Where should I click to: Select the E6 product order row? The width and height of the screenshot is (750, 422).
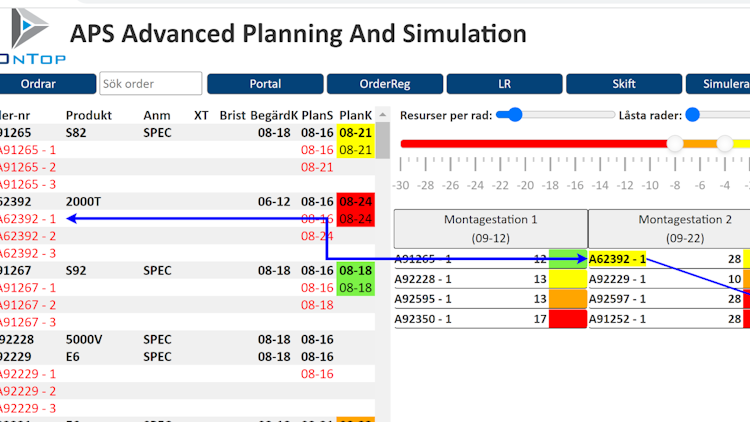[x=188, y=356]
